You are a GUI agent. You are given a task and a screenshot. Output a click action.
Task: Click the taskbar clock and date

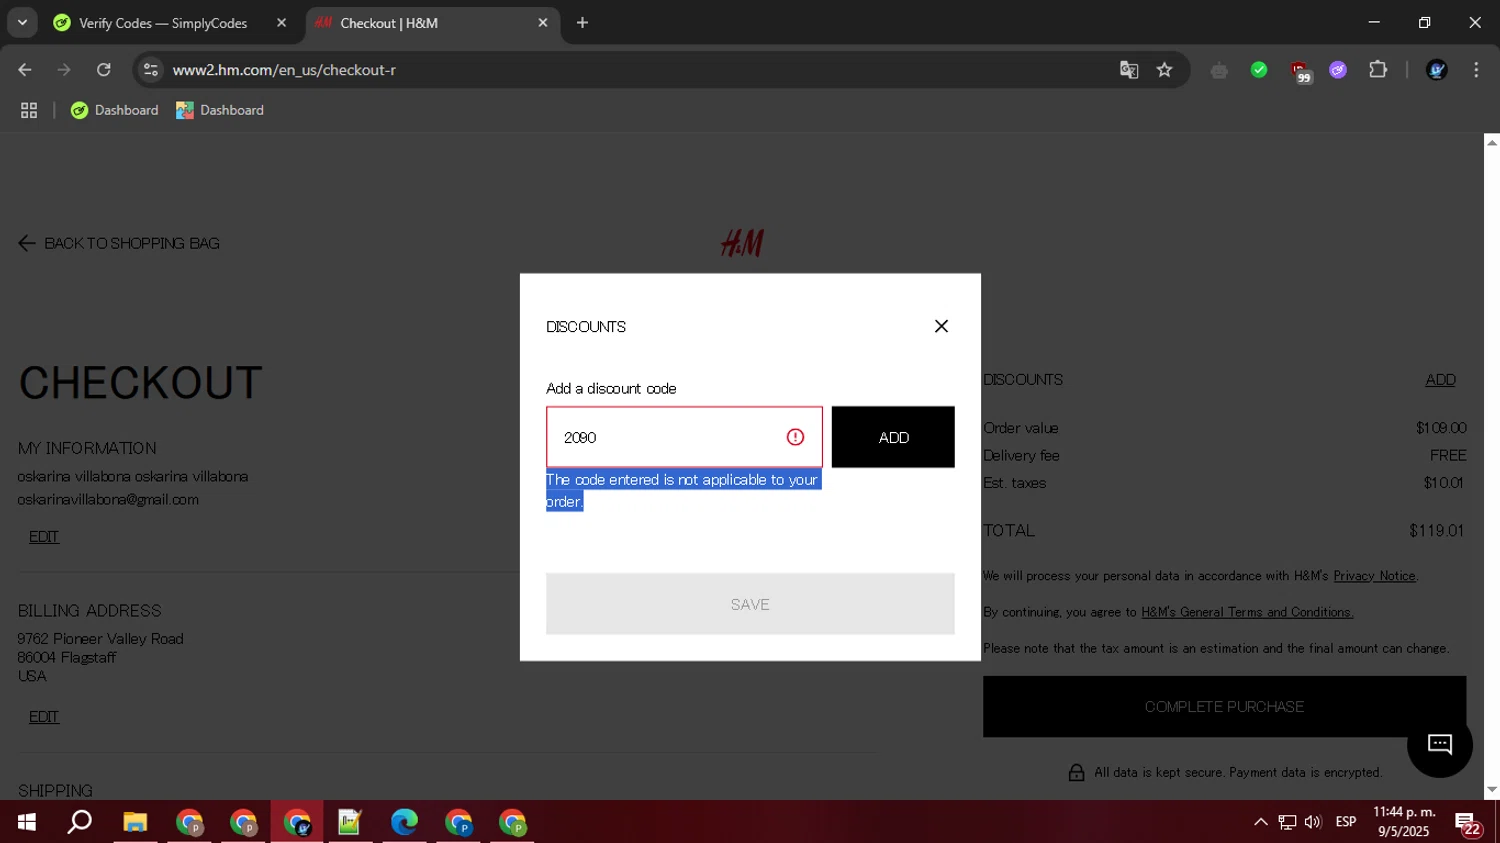[1404, 822]
